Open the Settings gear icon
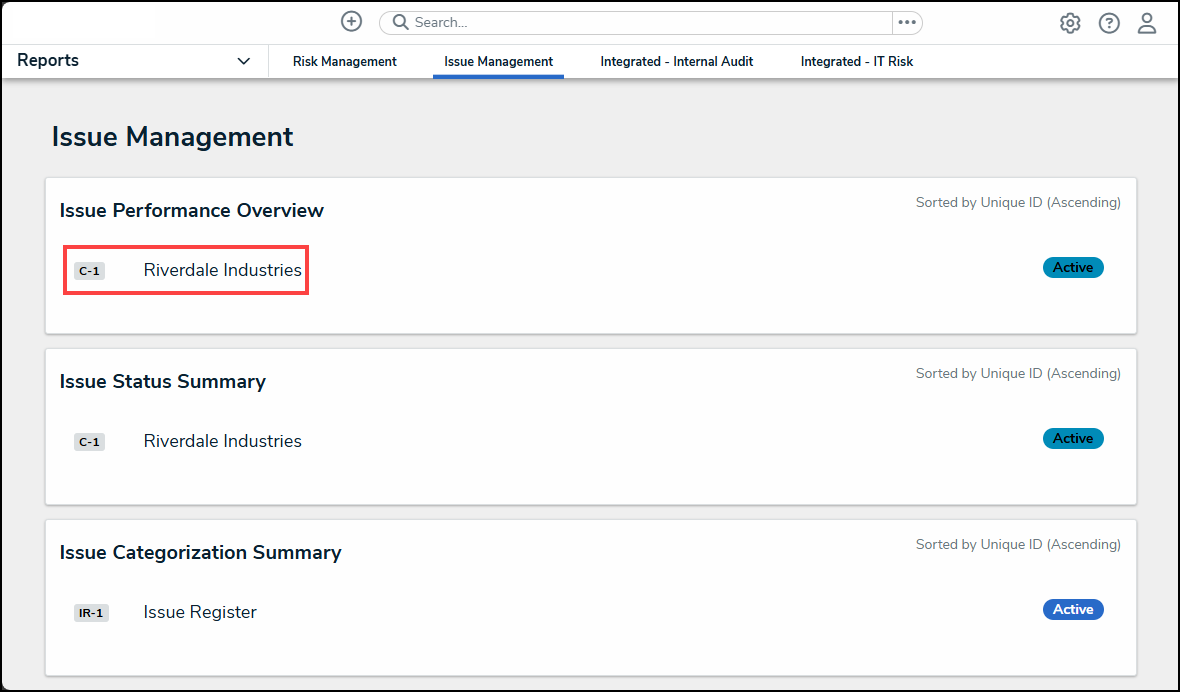The width and height of the screenshot is (1180, 692). [x=1070, y=24]
